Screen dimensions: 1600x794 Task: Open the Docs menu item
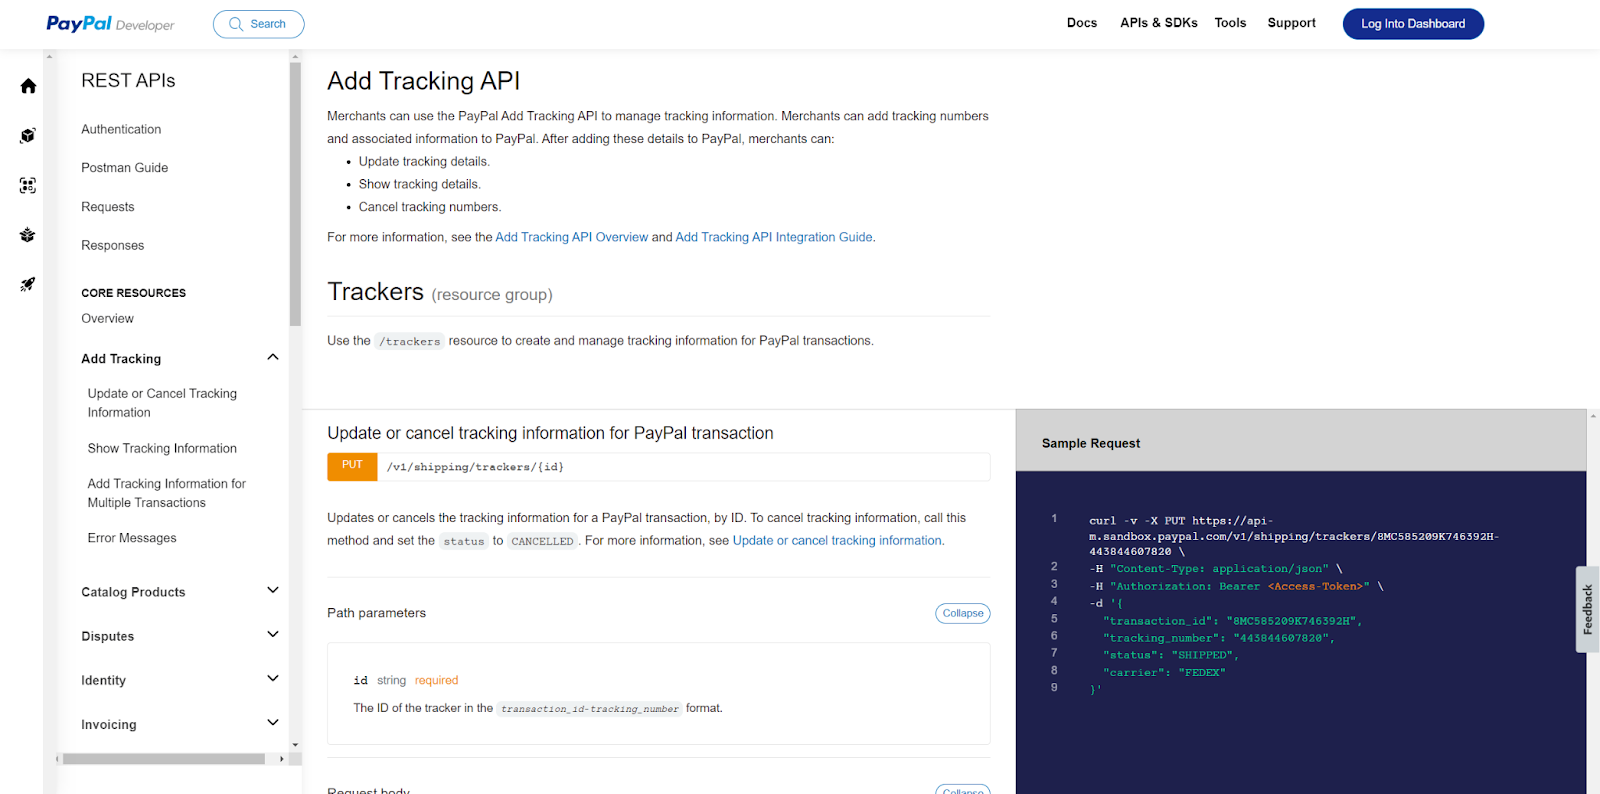1082,23
